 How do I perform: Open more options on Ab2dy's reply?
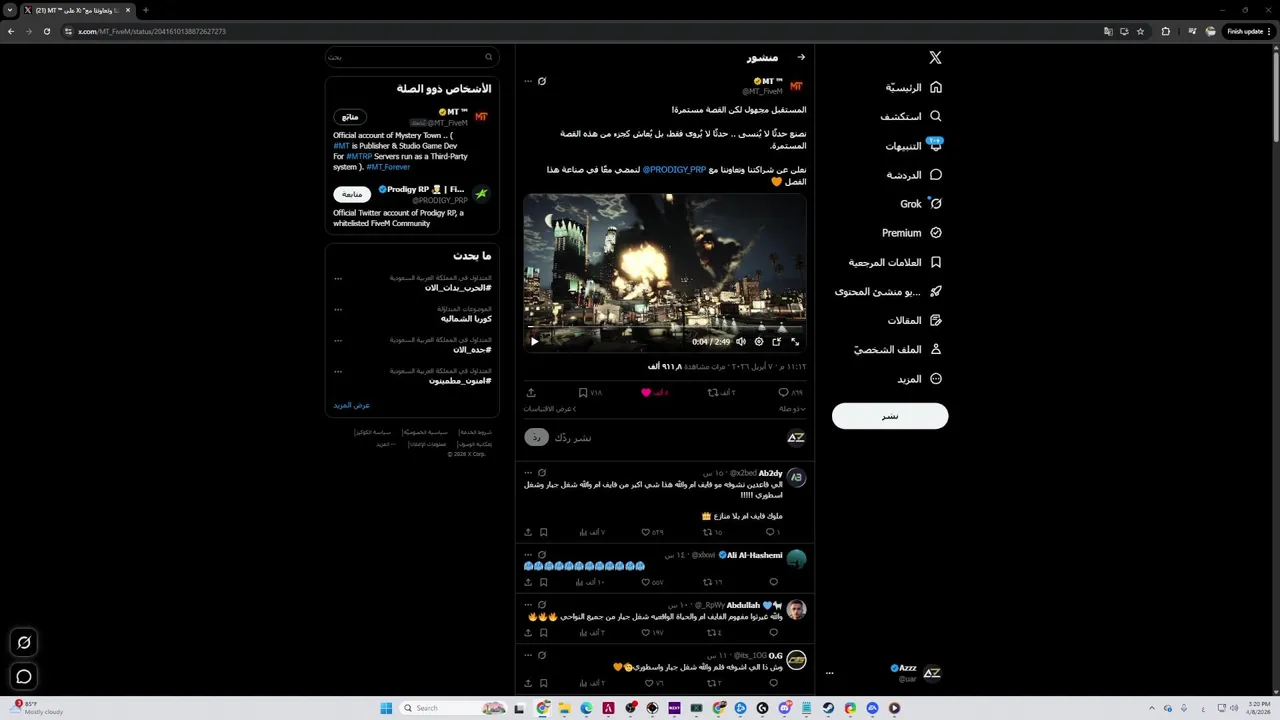click(x=528, y=473)
